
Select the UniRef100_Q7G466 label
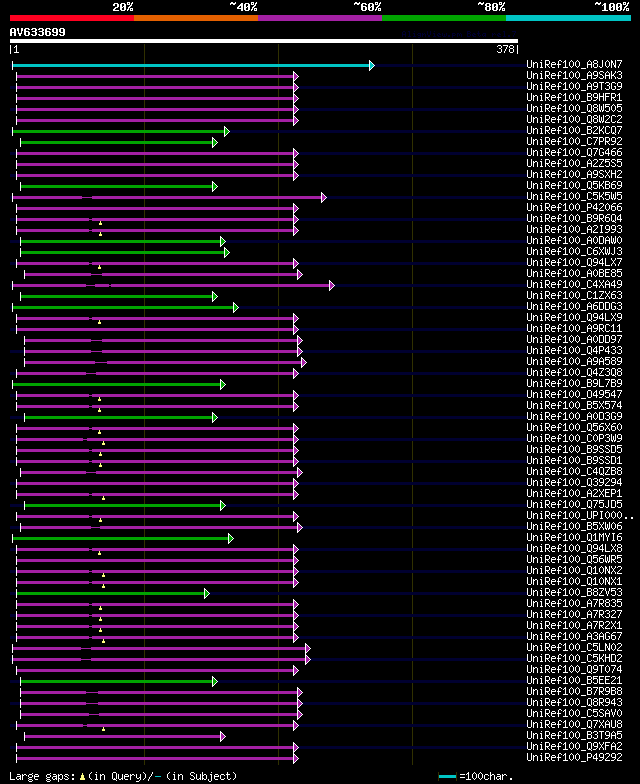click(574, 152)
